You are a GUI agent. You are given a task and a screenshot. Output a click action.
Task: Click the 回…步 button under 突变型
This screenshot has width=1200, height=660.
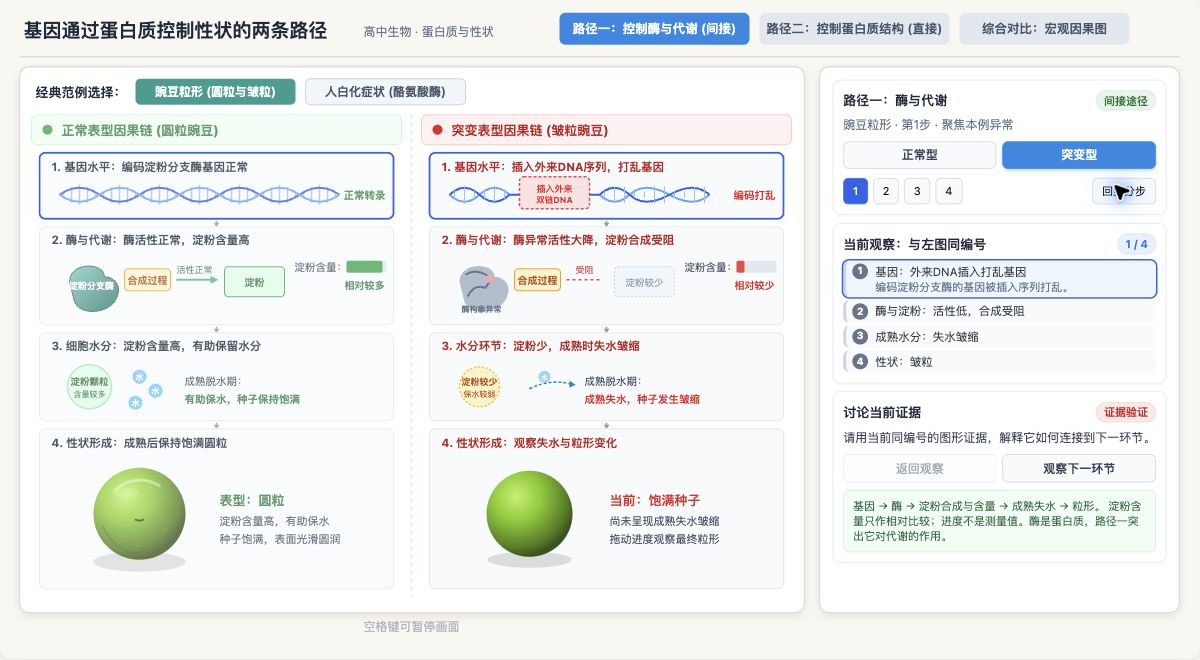coord(1124,191)
